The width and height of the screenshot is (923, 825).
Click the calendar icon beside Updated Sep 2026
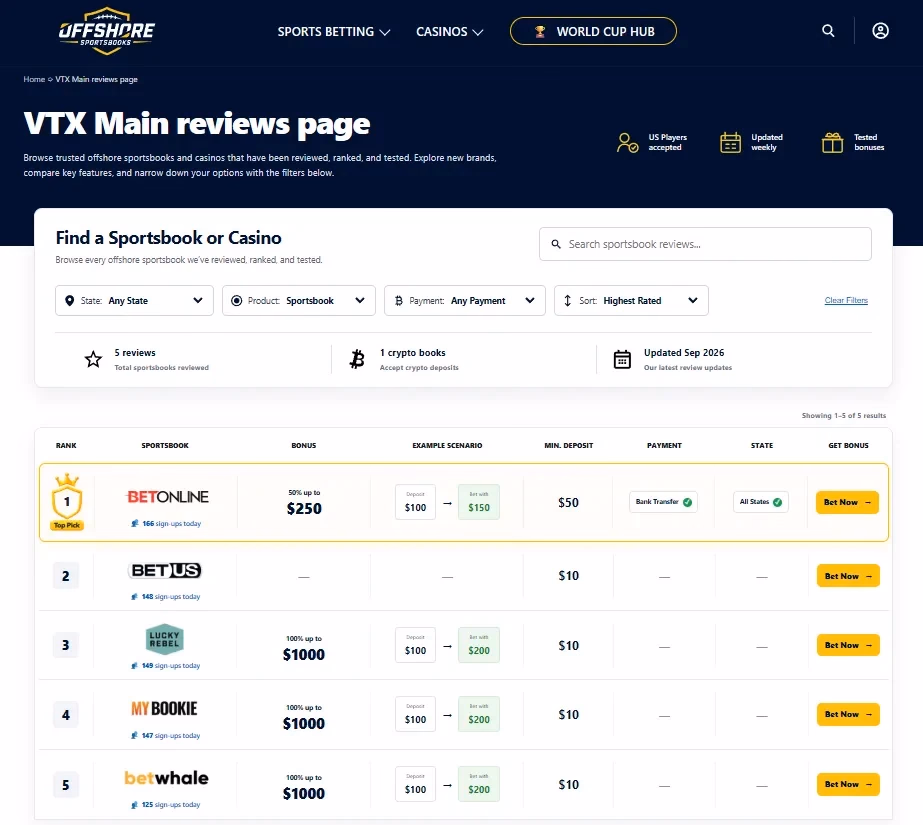tap(622, 359)
